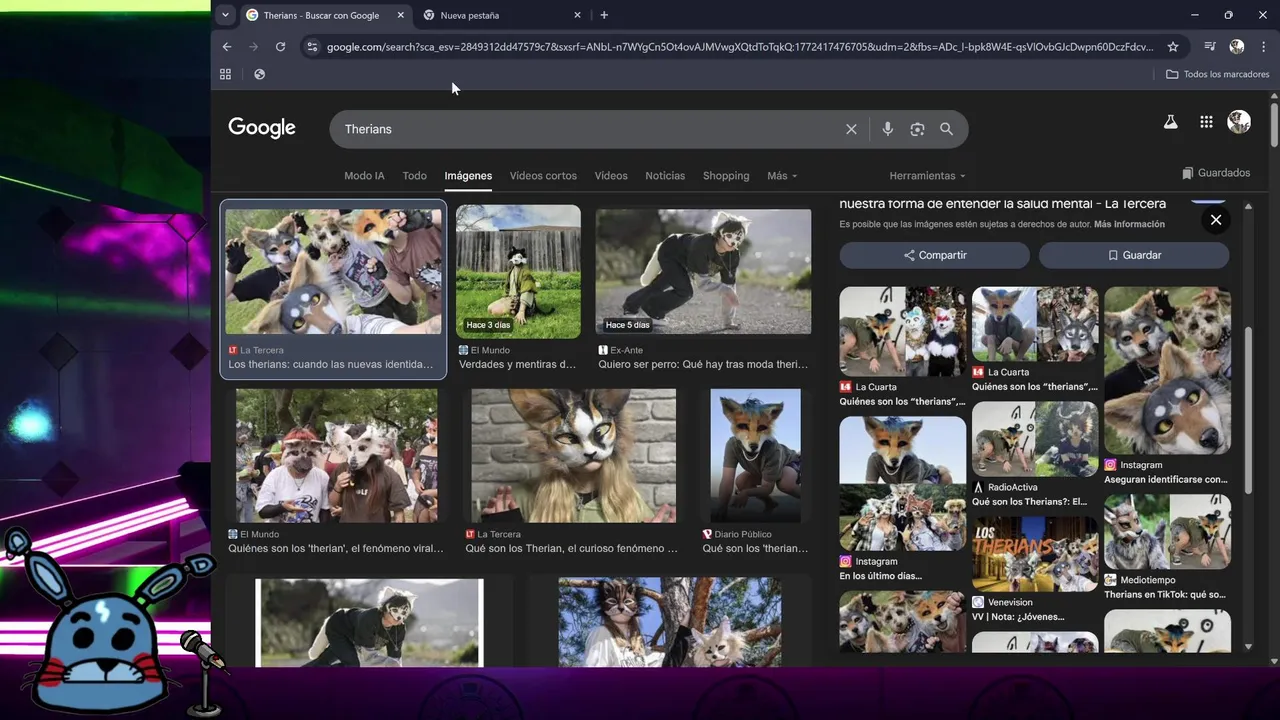Open the Google apps grid

click(1206, 122)
